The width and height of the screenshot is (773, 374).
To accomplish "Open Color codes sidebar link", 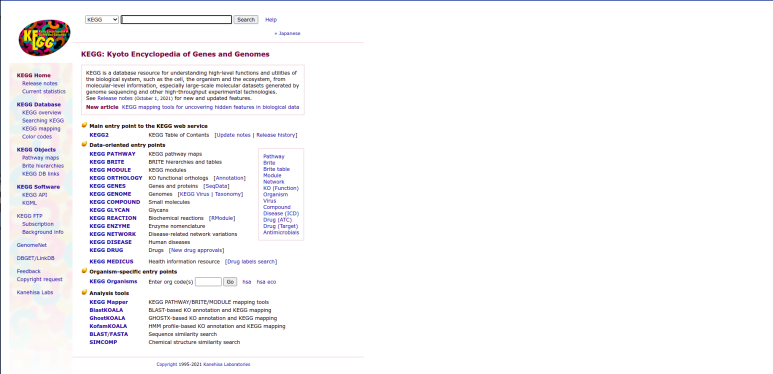I will click(37, 136).
